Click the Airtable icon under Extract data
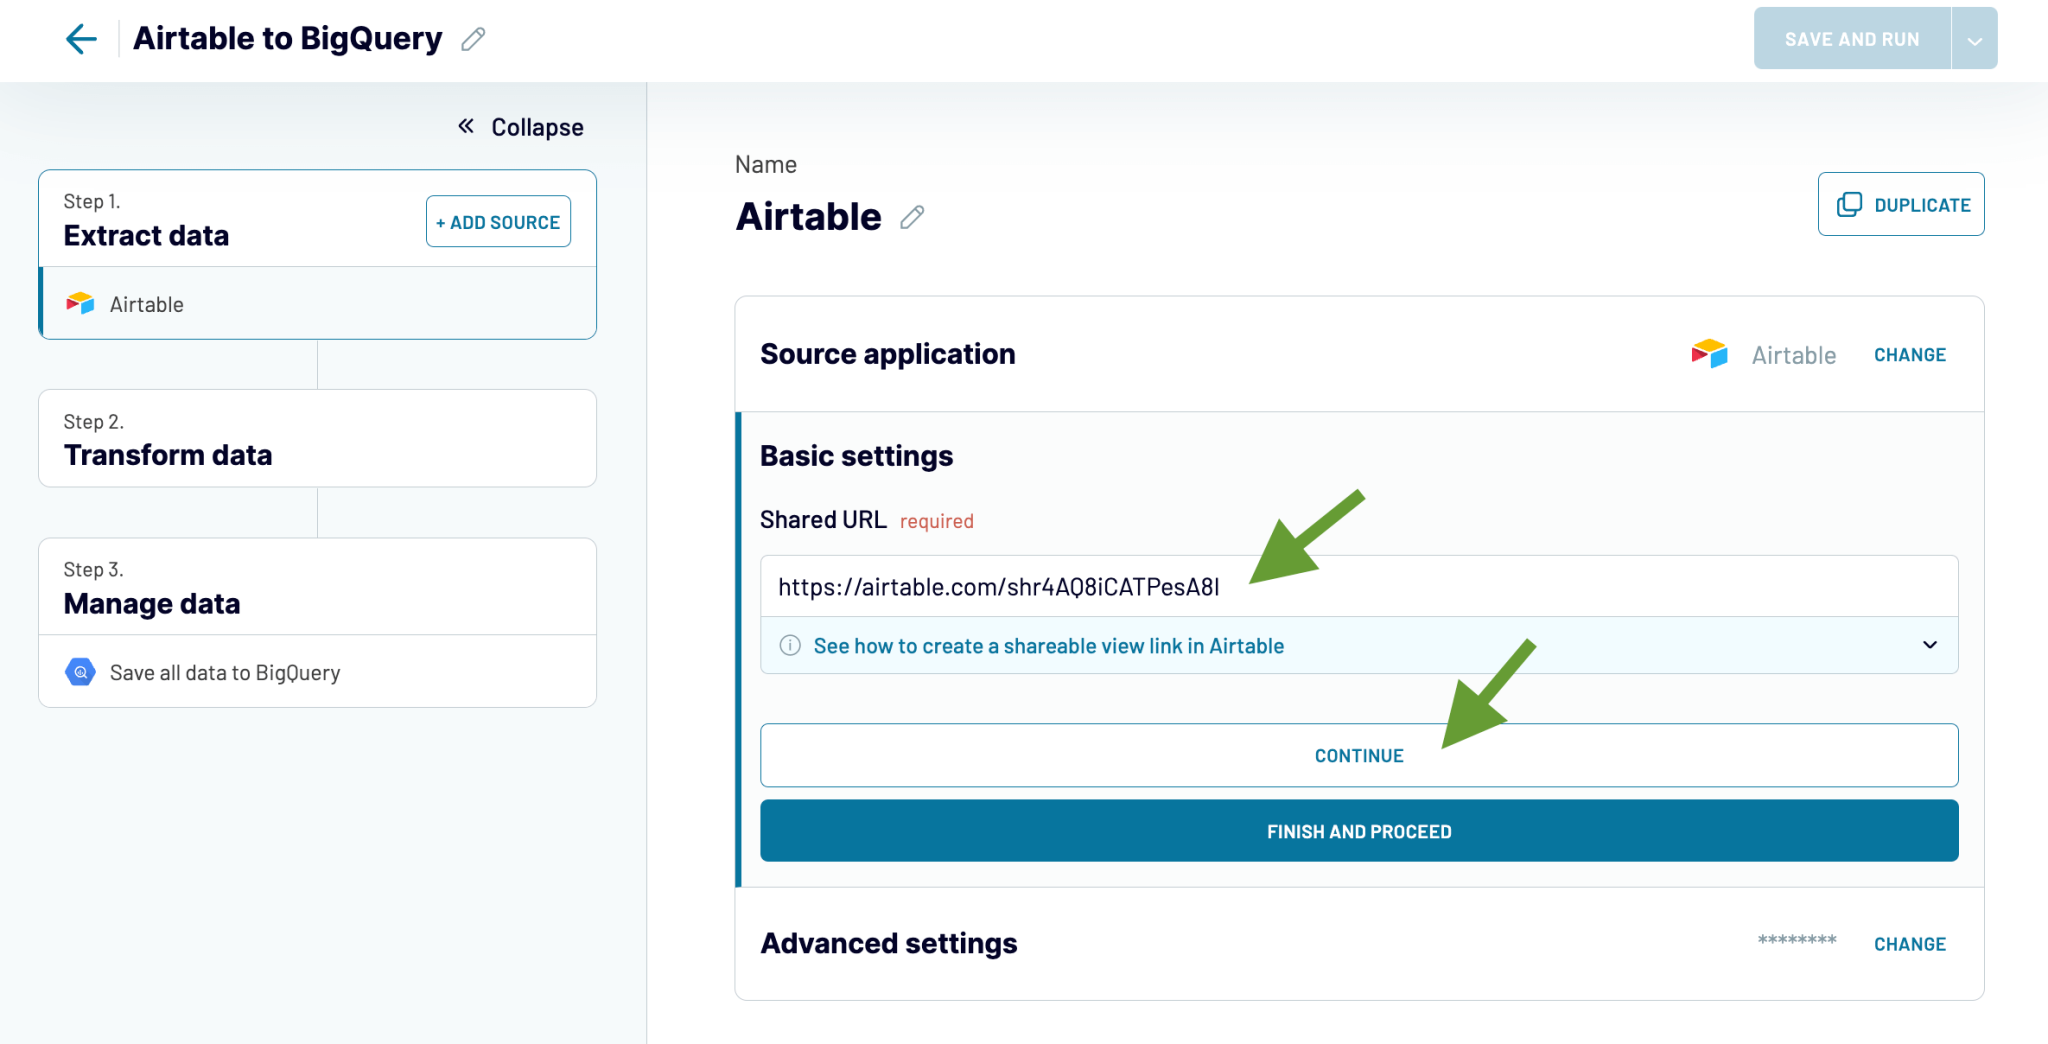This screenshot has height=1044, width=2048. (80, 304)
